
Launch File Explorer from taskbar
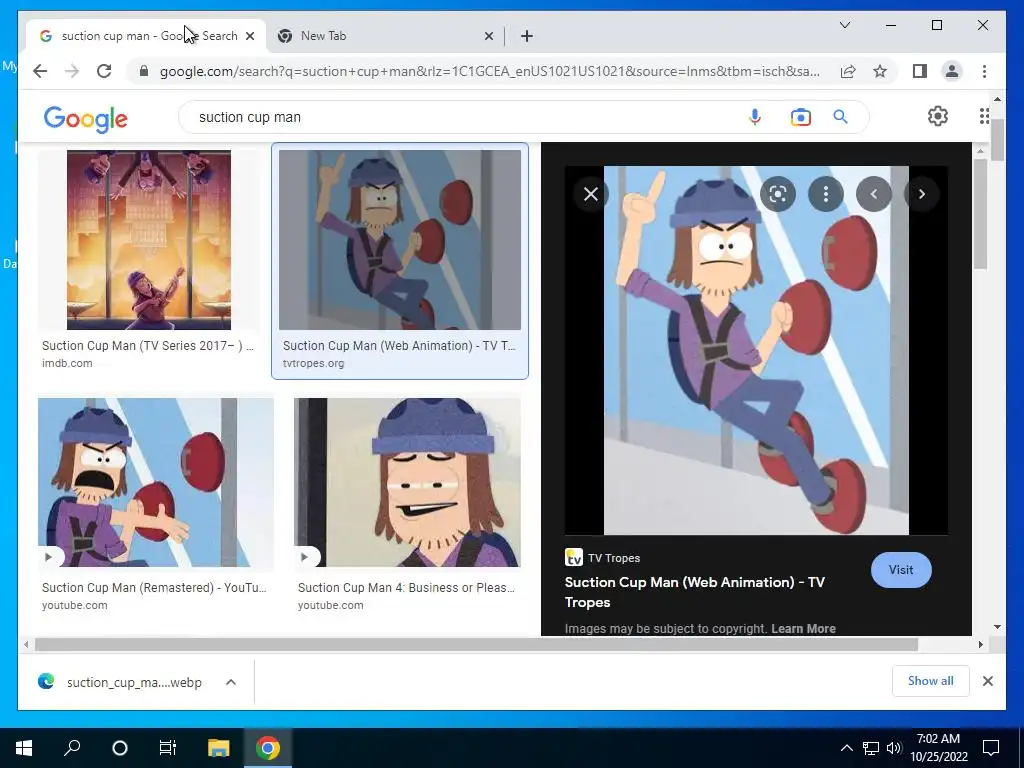[x=219, y=748]
